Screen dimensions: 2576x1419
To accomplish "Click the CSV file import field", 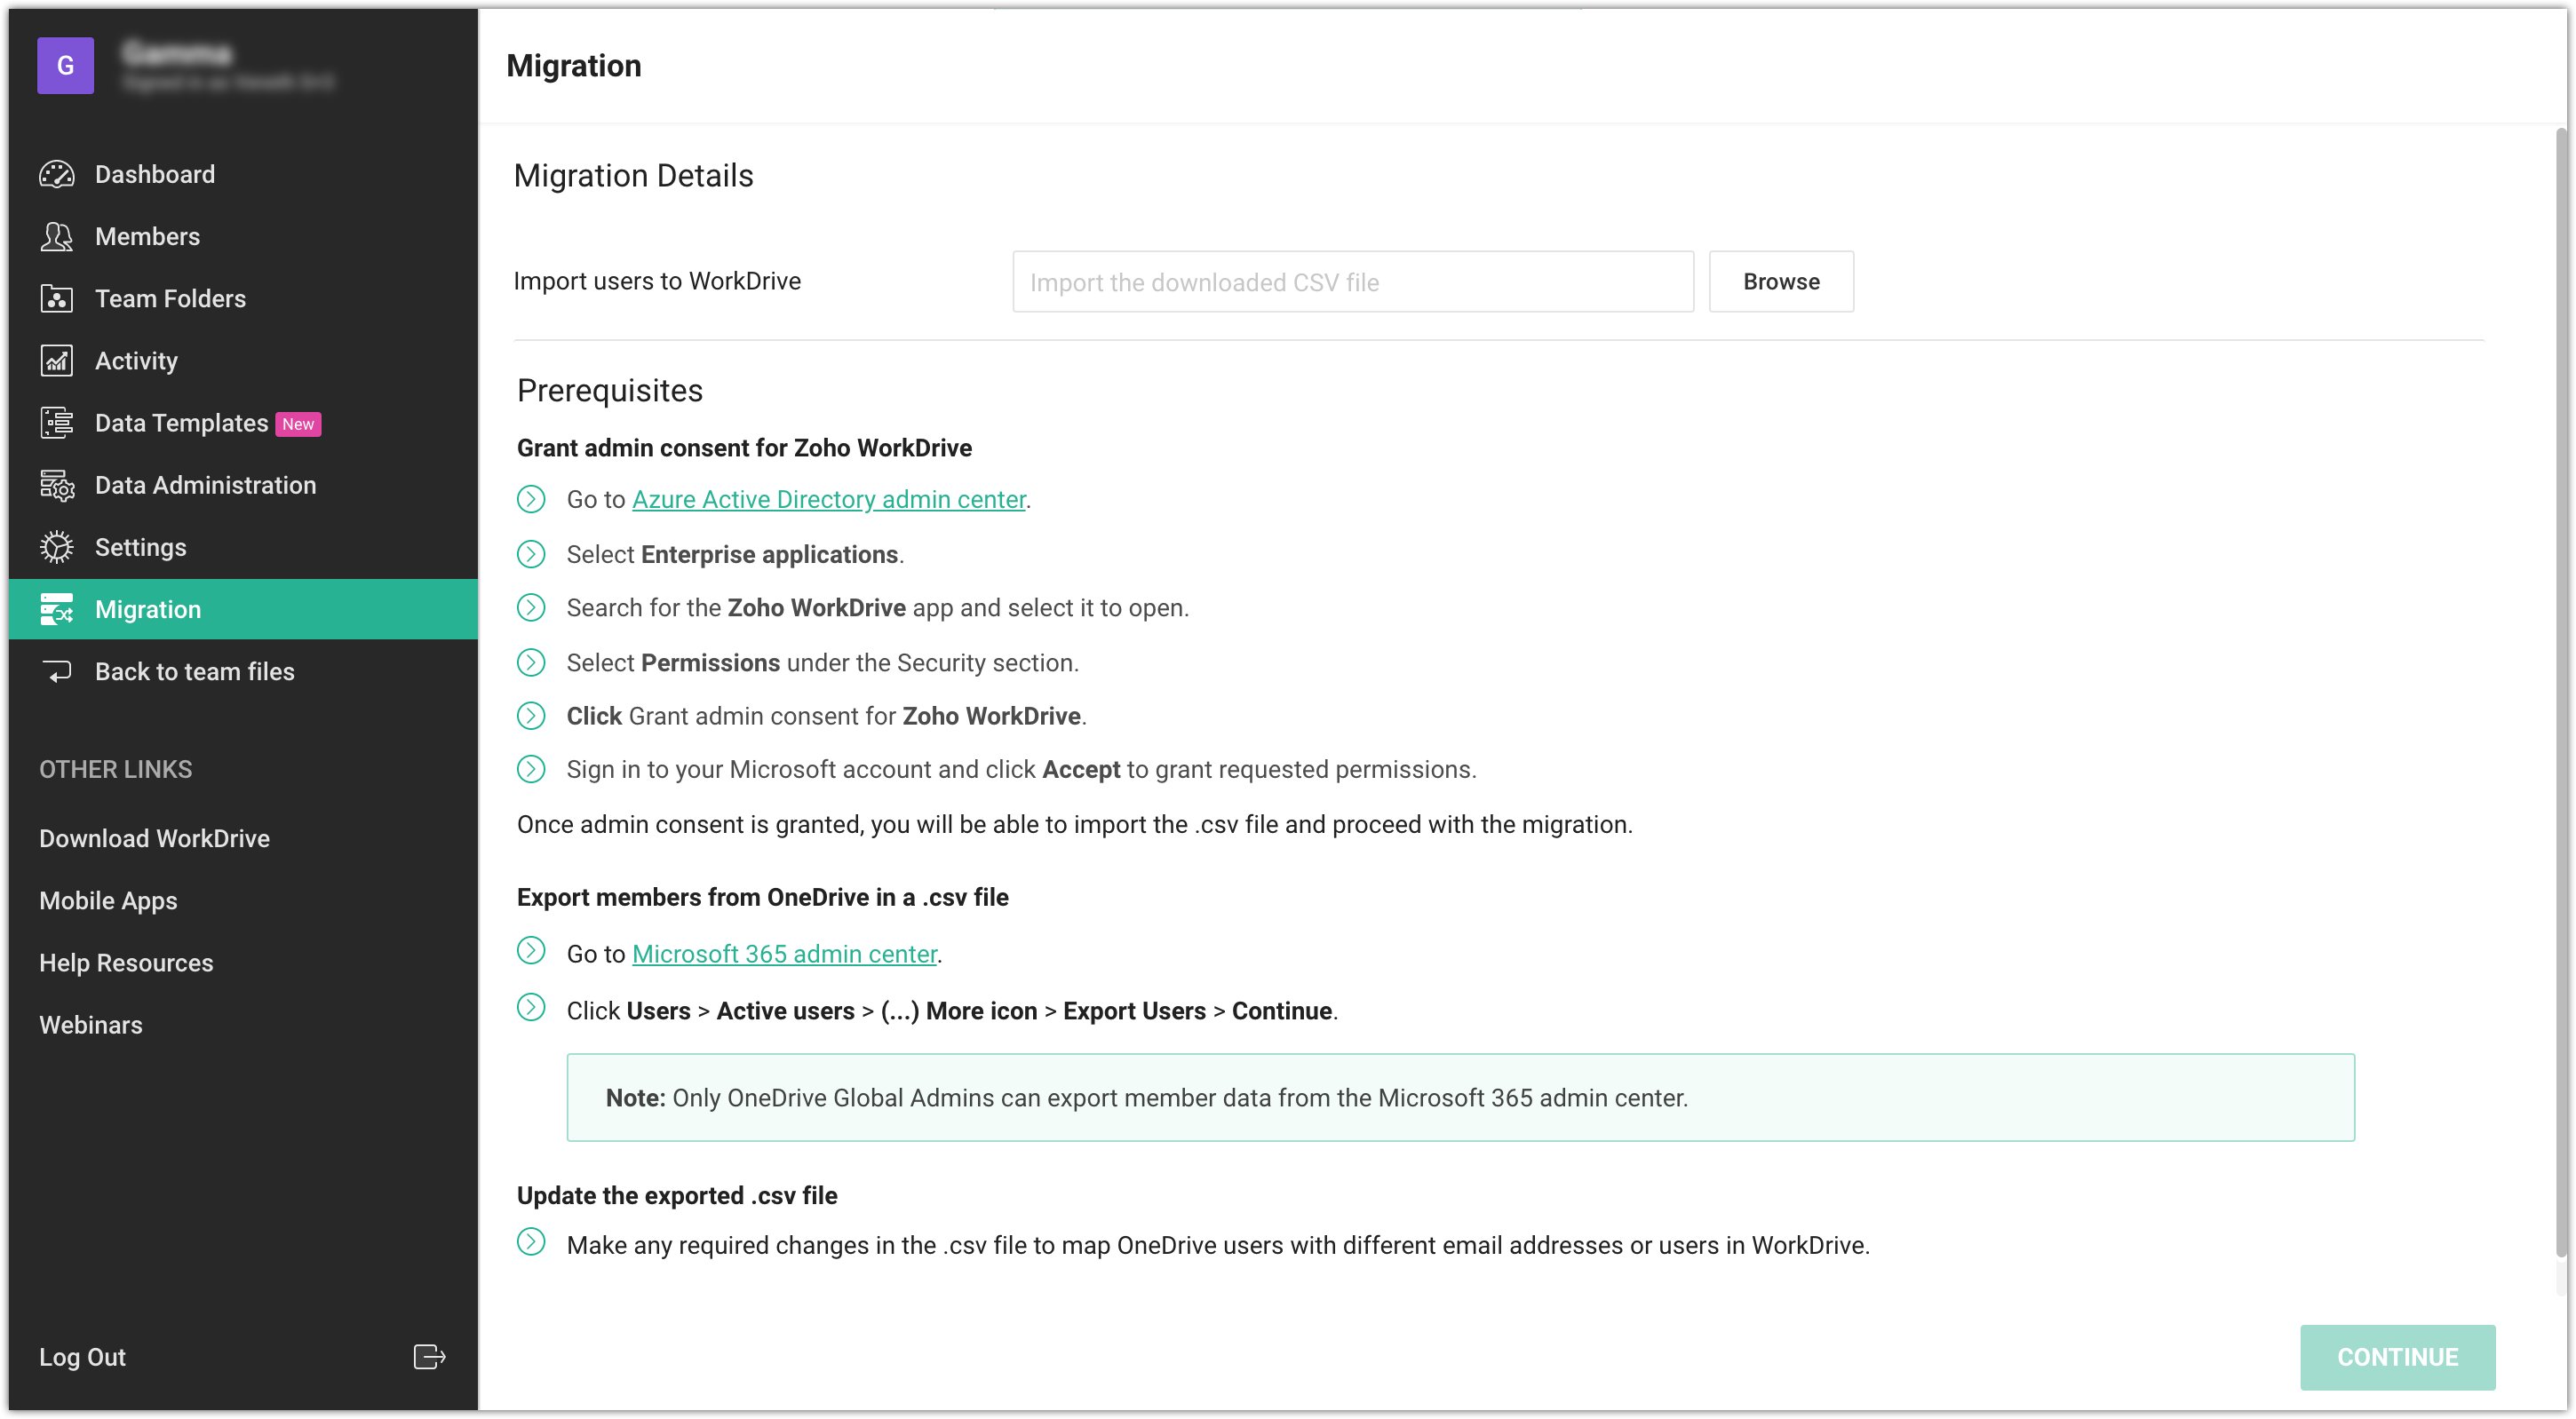I will tap(1352, 282).
